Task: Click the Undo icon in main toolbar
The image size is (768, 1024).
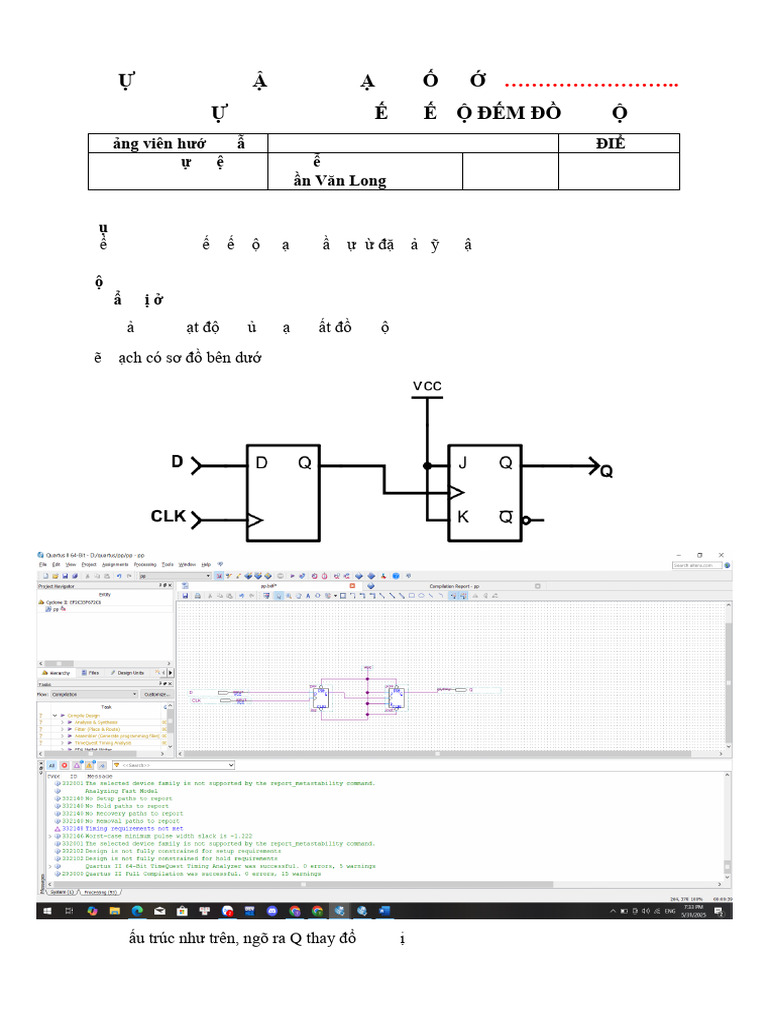Action: 118,576
